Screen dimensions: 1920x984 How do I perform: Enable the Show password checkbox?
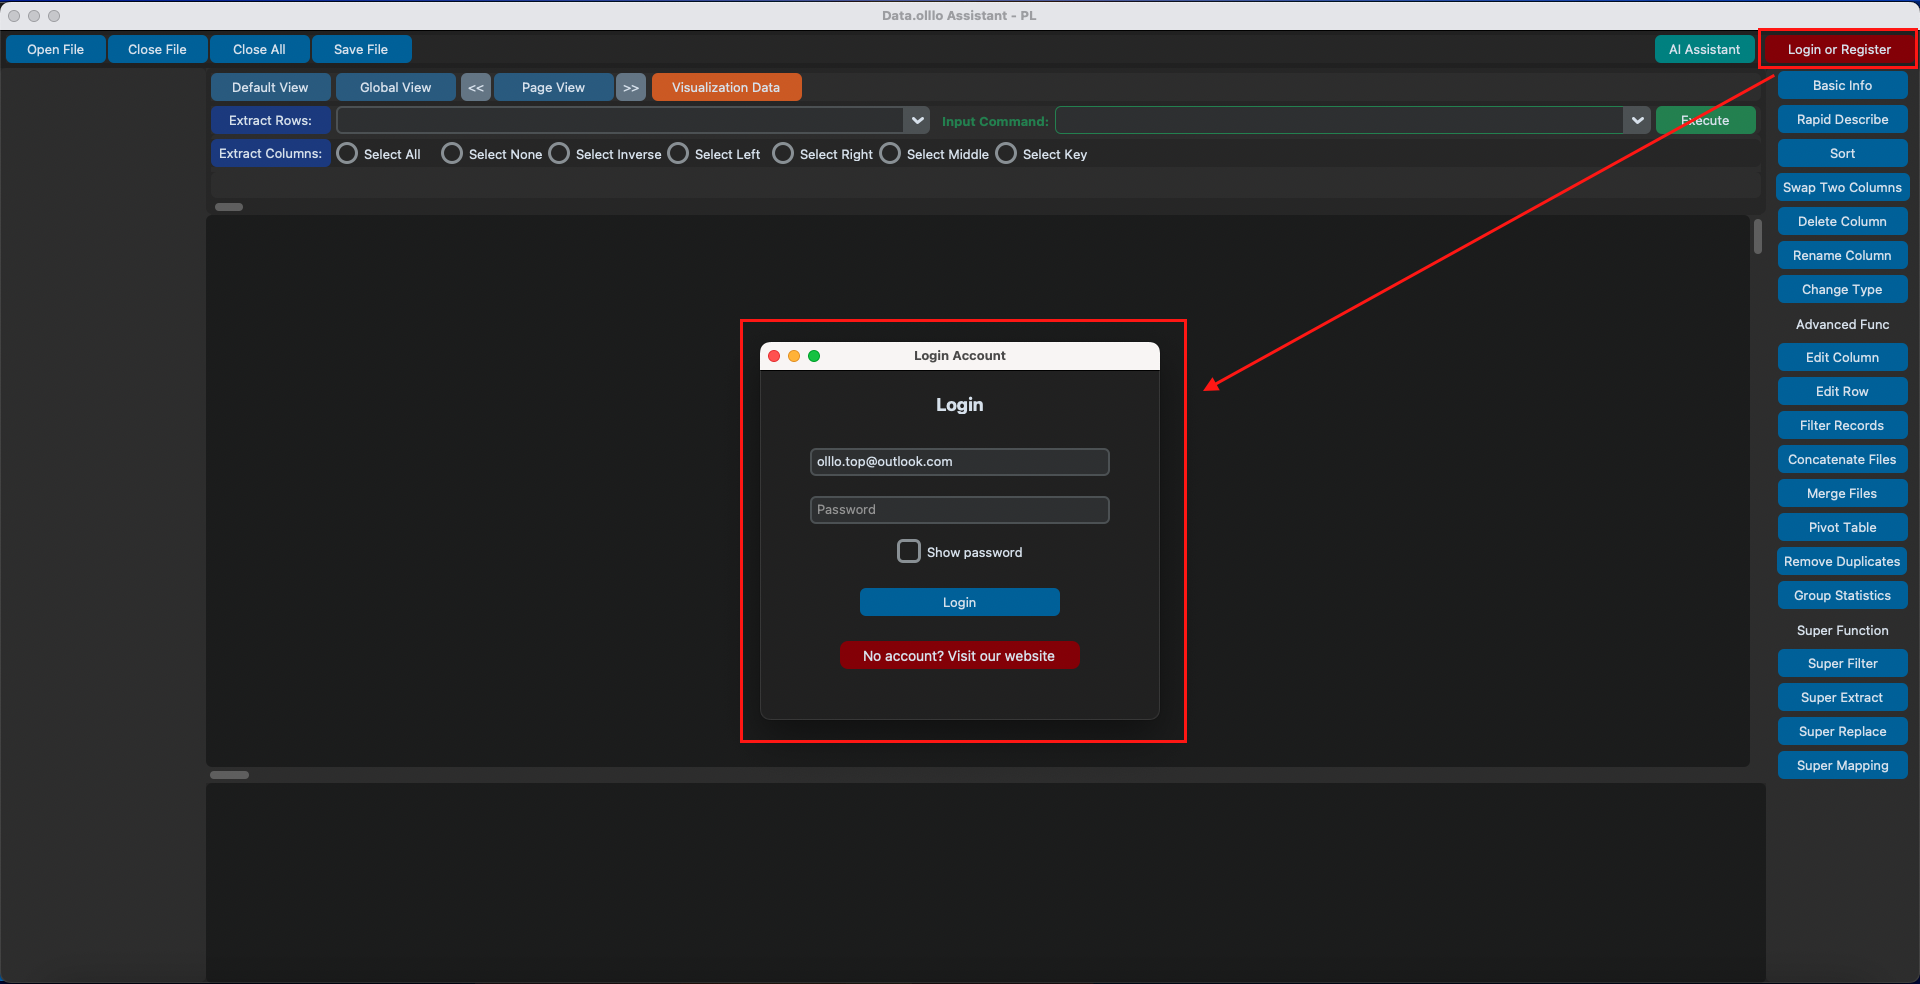(x=909, y=552)
